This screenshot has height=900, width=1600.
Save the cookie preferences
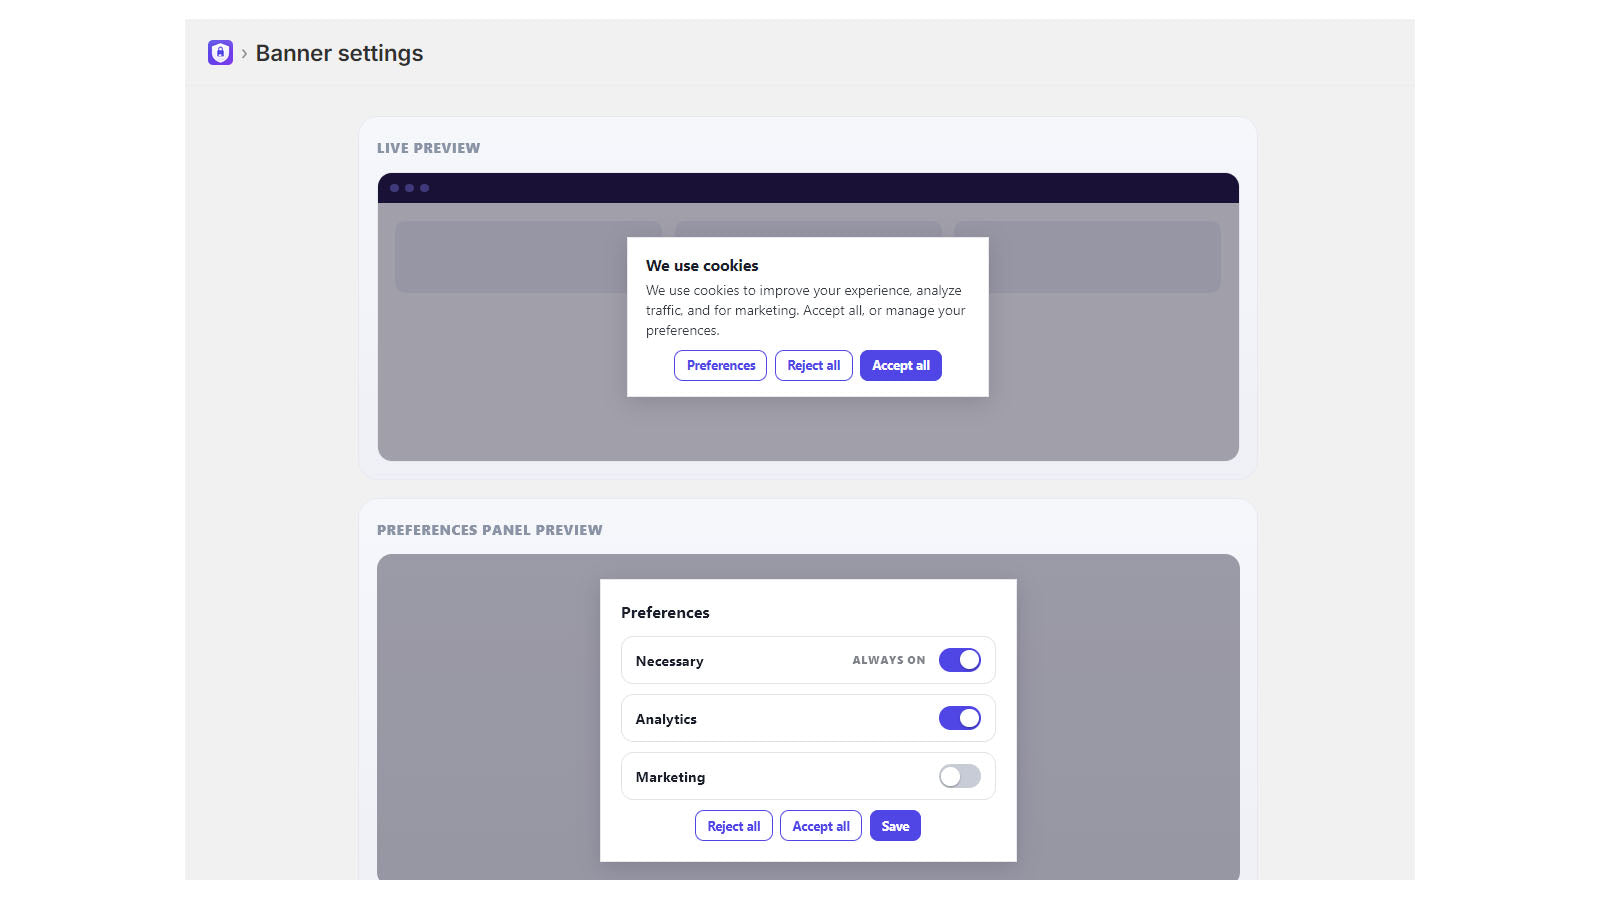(x=895, y=826)
